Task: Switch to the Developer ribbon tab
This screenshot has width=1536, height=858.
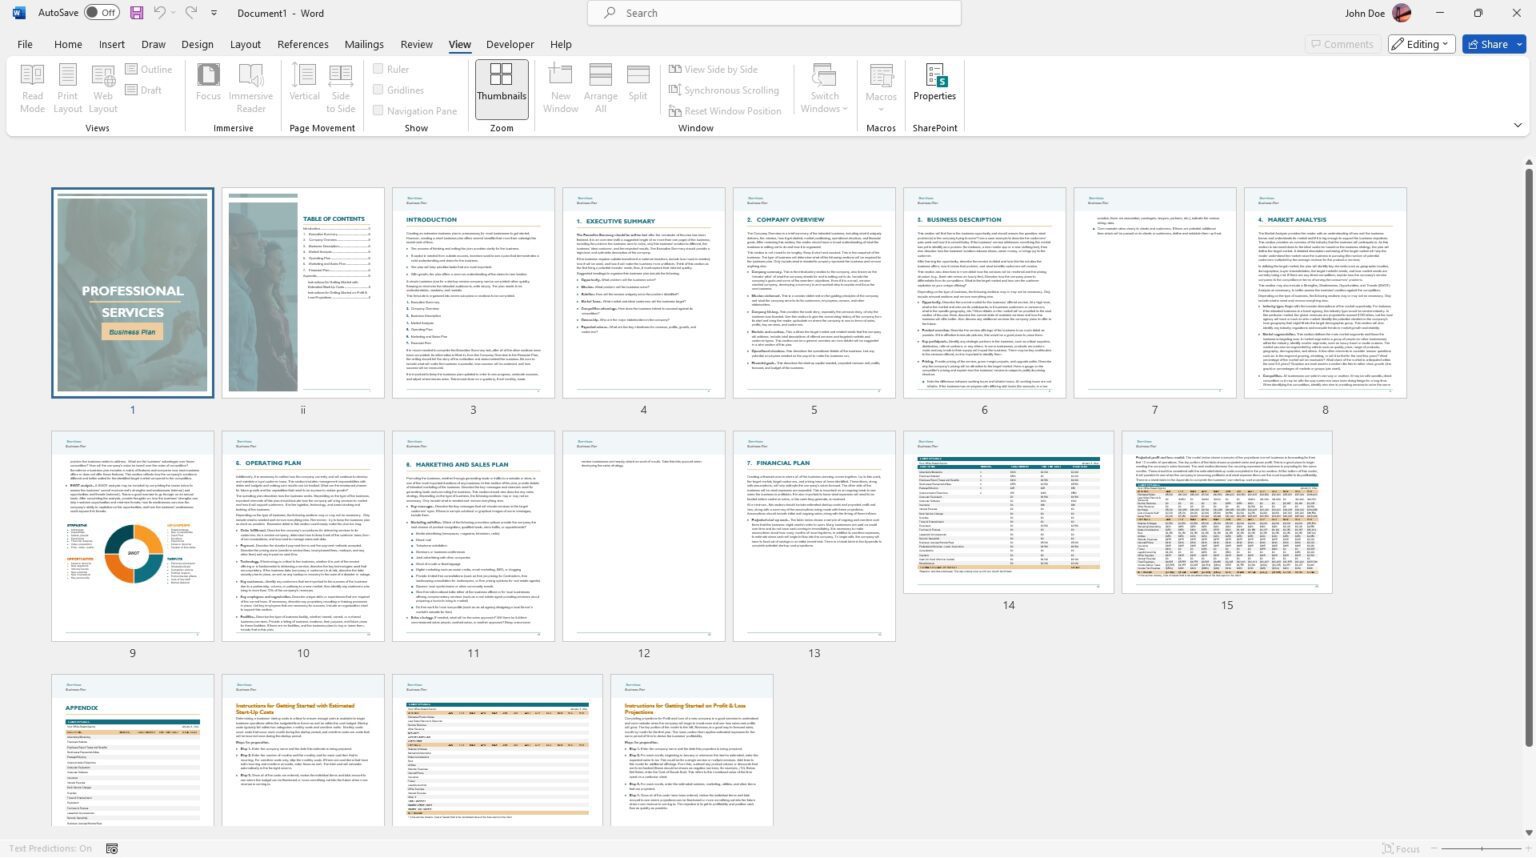Action: click(x=510, y=44)
